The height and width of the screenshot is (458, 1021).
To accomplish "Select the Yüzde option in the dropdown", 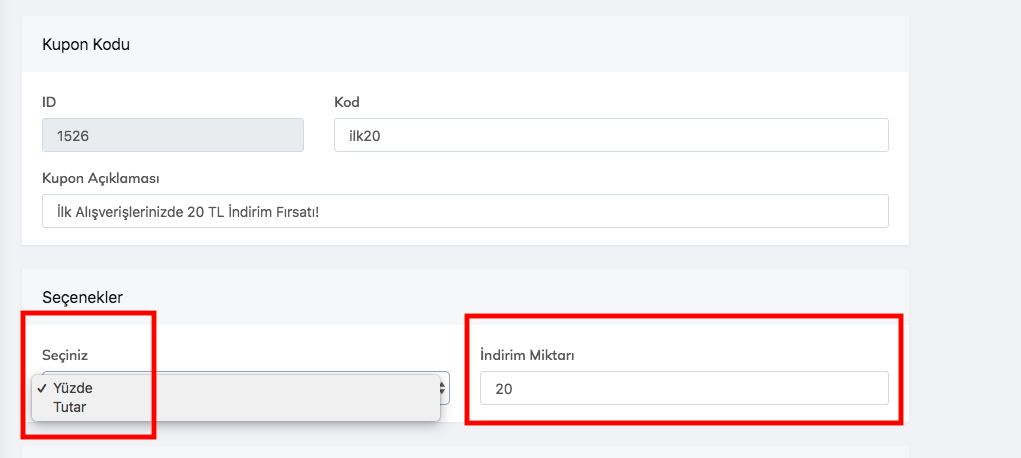I will coord(74,388).
